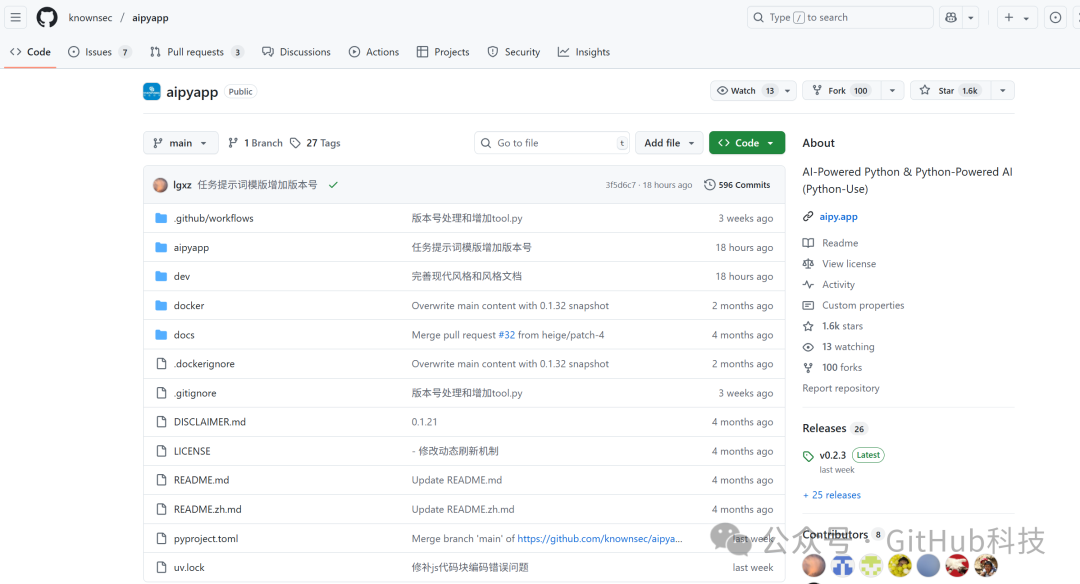Screen dimensions: 1080x584
Task: Open the Add file dropdown
Action: point(669,143)
